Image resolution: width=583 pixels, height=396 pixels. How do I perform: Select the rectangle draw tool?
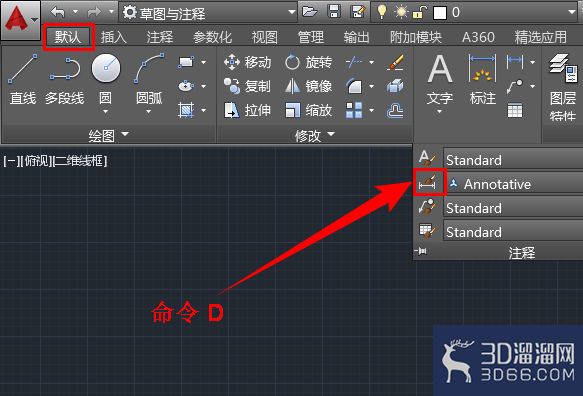(186, 62)
